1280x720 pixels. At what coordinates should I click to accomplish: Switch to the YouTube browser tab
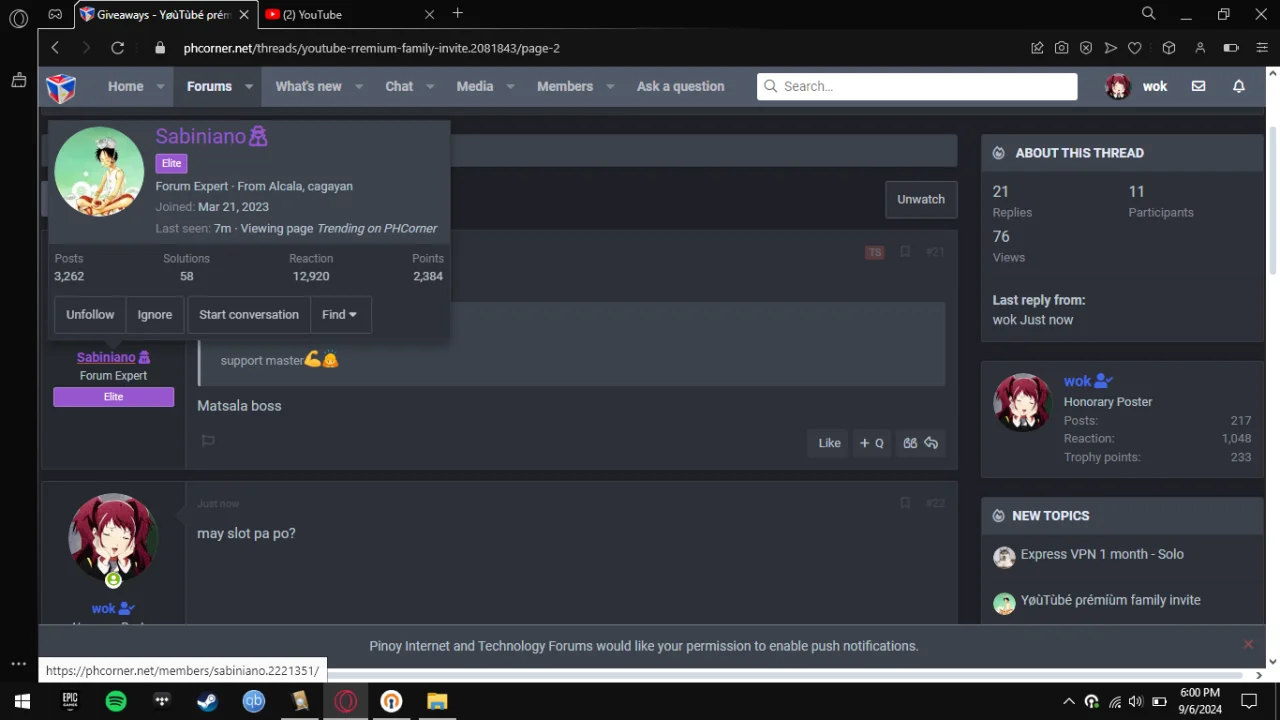click(348, 14)
